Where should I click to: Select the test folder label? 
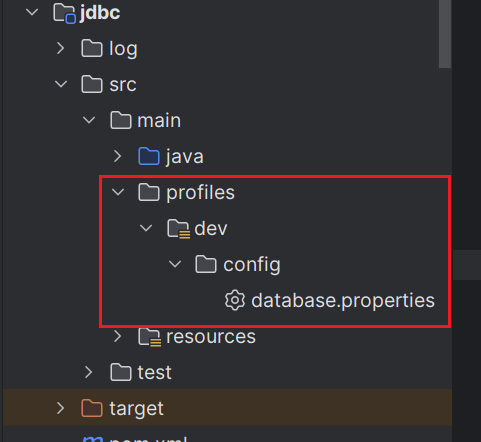(x=154, y=372)
